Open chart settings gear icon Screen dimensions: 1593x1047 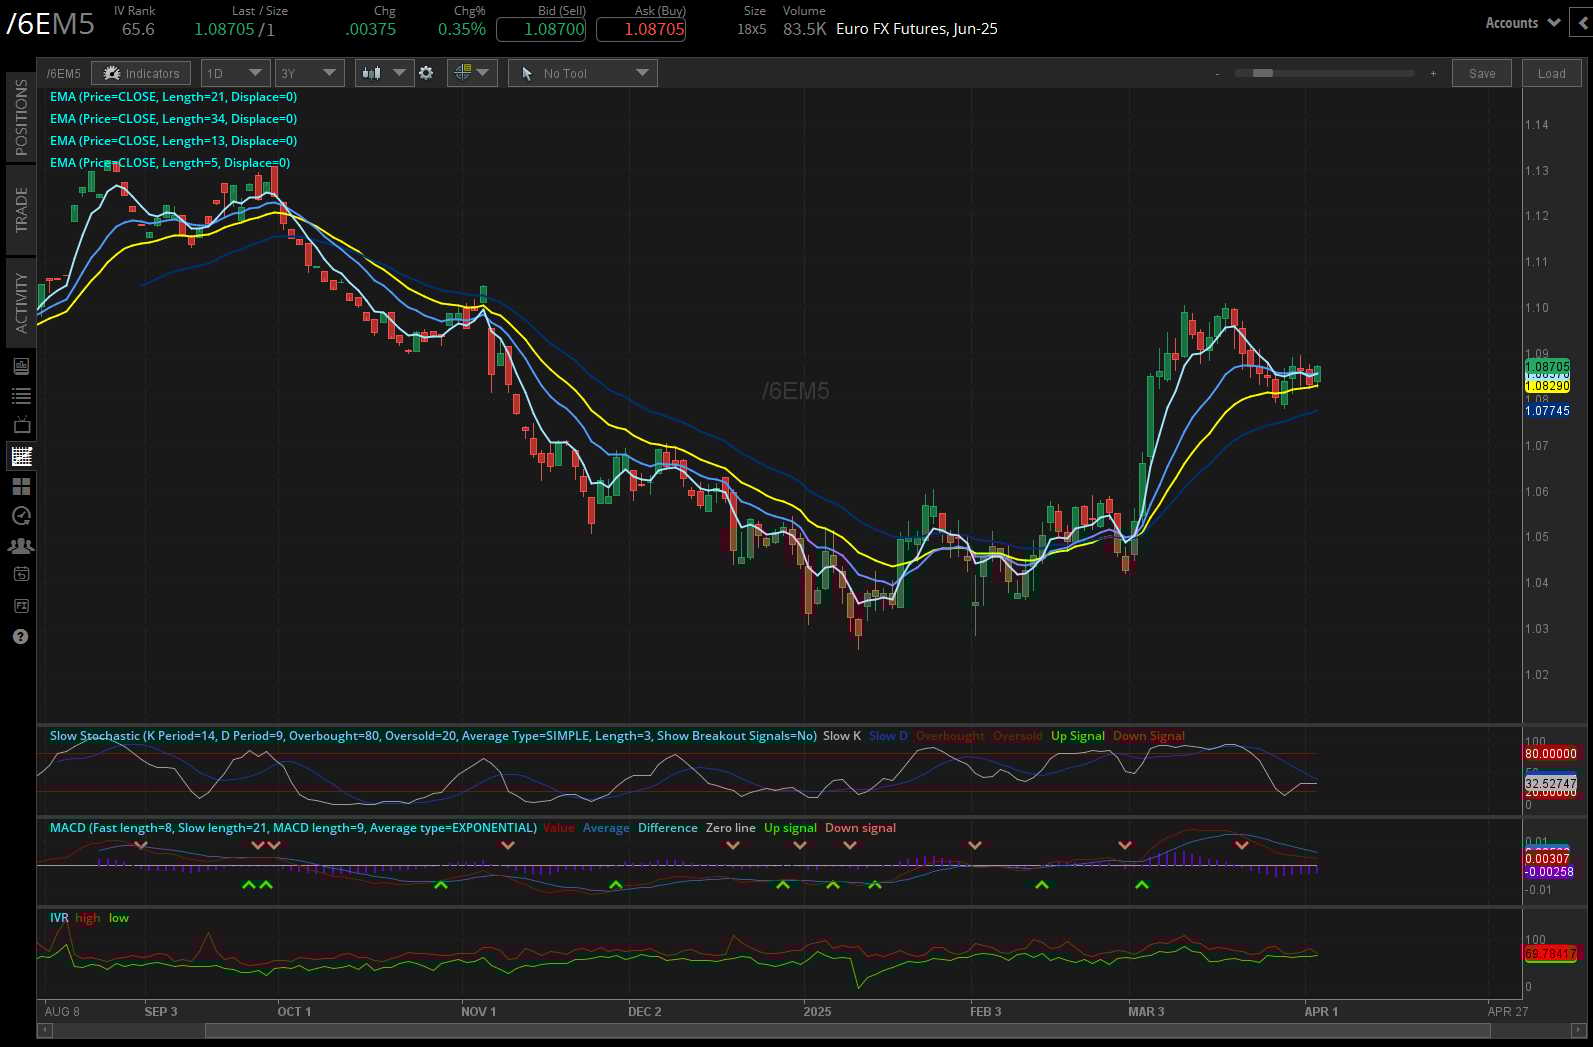427,73
